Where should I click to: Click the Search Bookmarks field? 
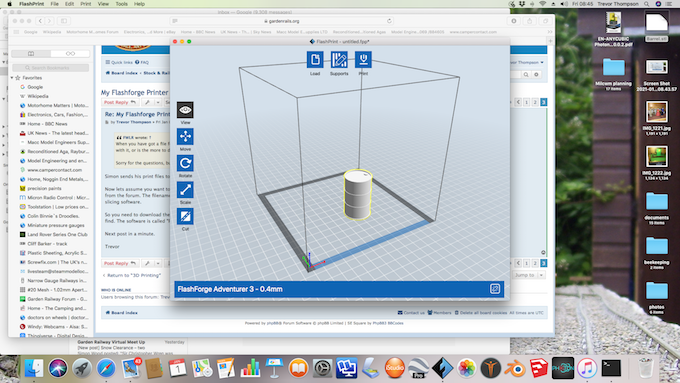click(x=50, y=68)
